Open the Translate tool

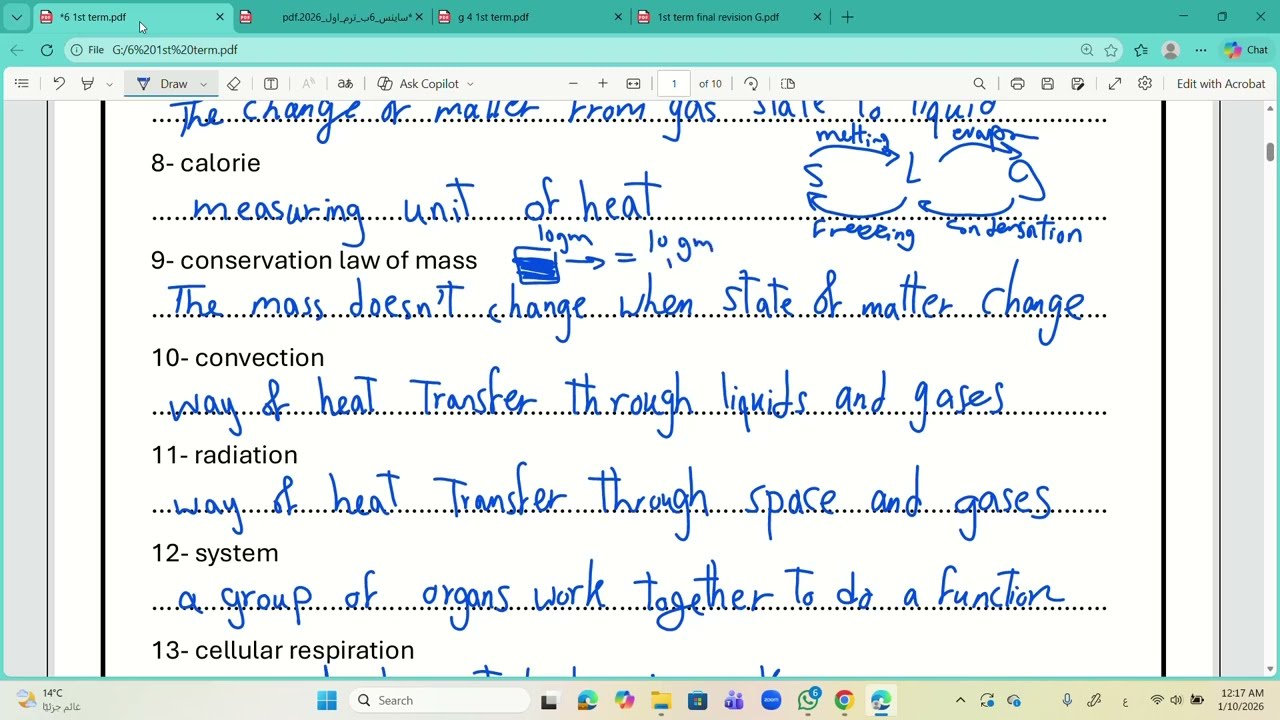pyautogui.click(x=345, y=84)
